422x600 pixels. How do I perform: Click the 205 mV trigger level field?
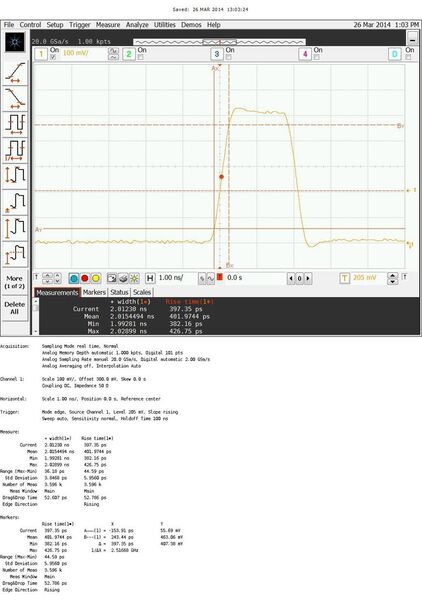pos(368,277)
